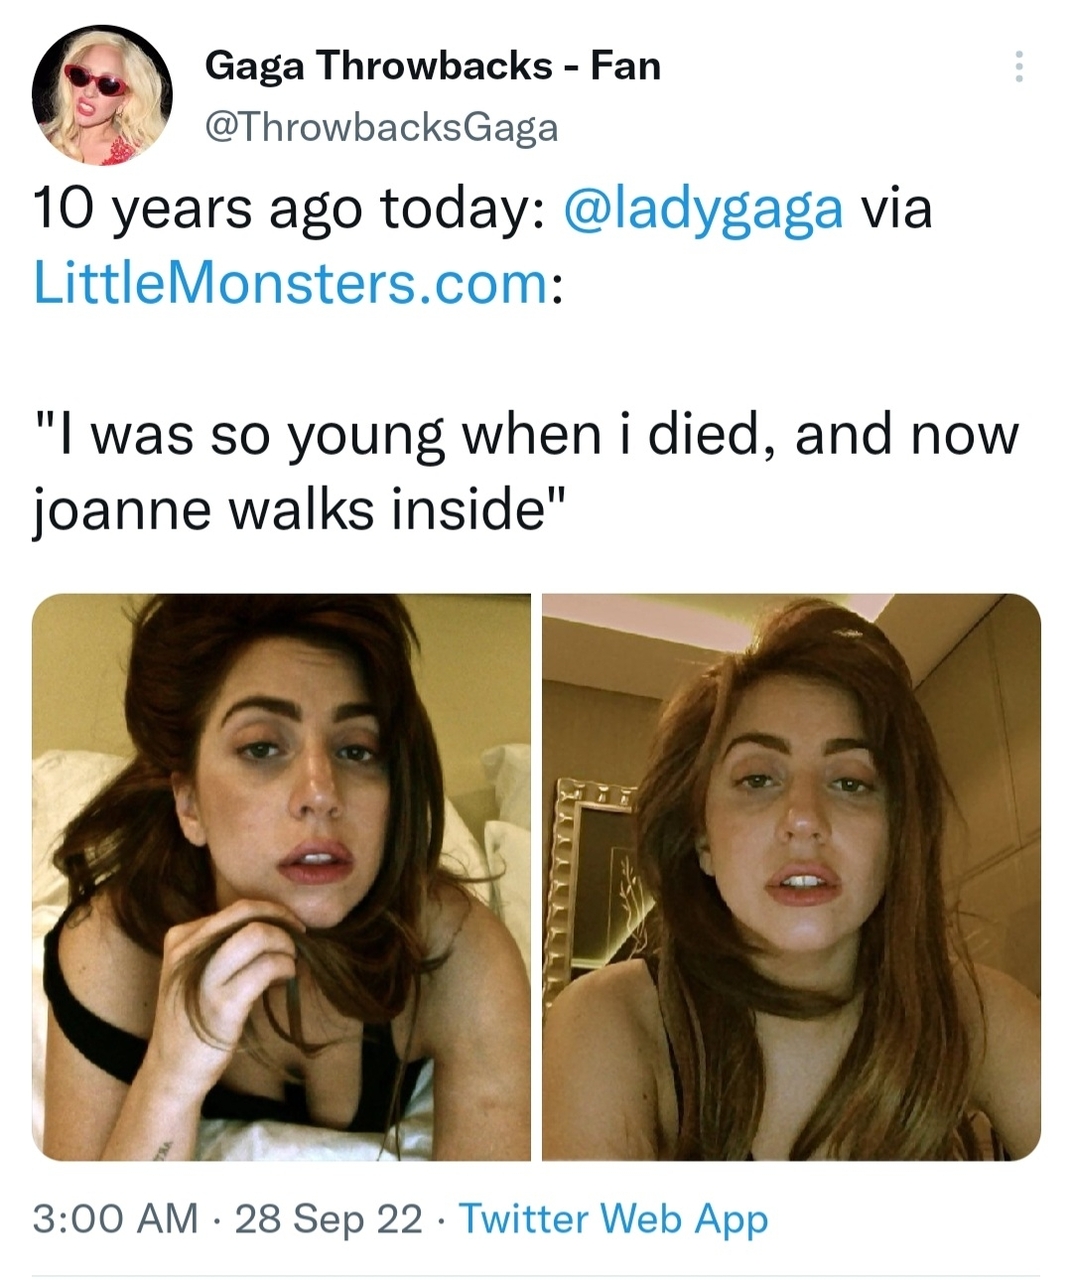Click the "joanne walks inside" text line
The height and width of the screenshot is (1280, 1072).
(x=300, y=510)
